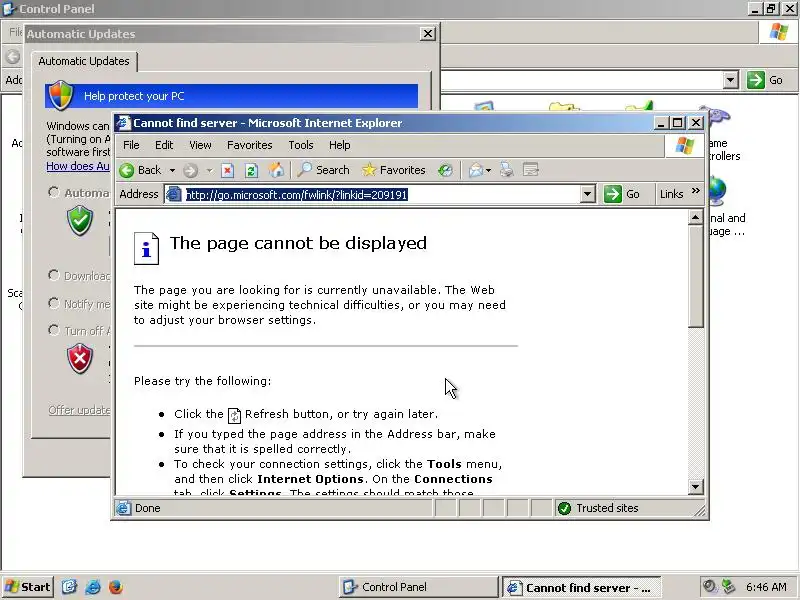Click Go button in Control Panel window

tap(765, 80)
